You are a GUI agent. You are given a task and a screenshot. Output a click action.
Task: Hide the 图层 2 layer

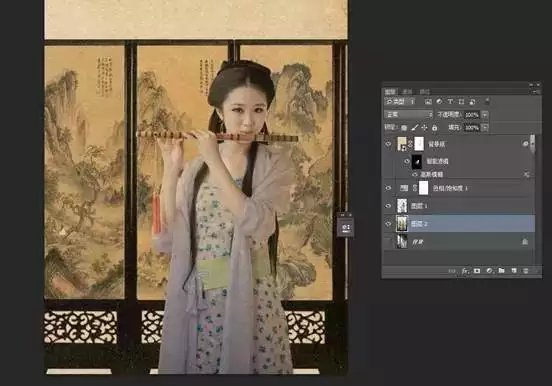pyautogui.click(x=389, y=224)
